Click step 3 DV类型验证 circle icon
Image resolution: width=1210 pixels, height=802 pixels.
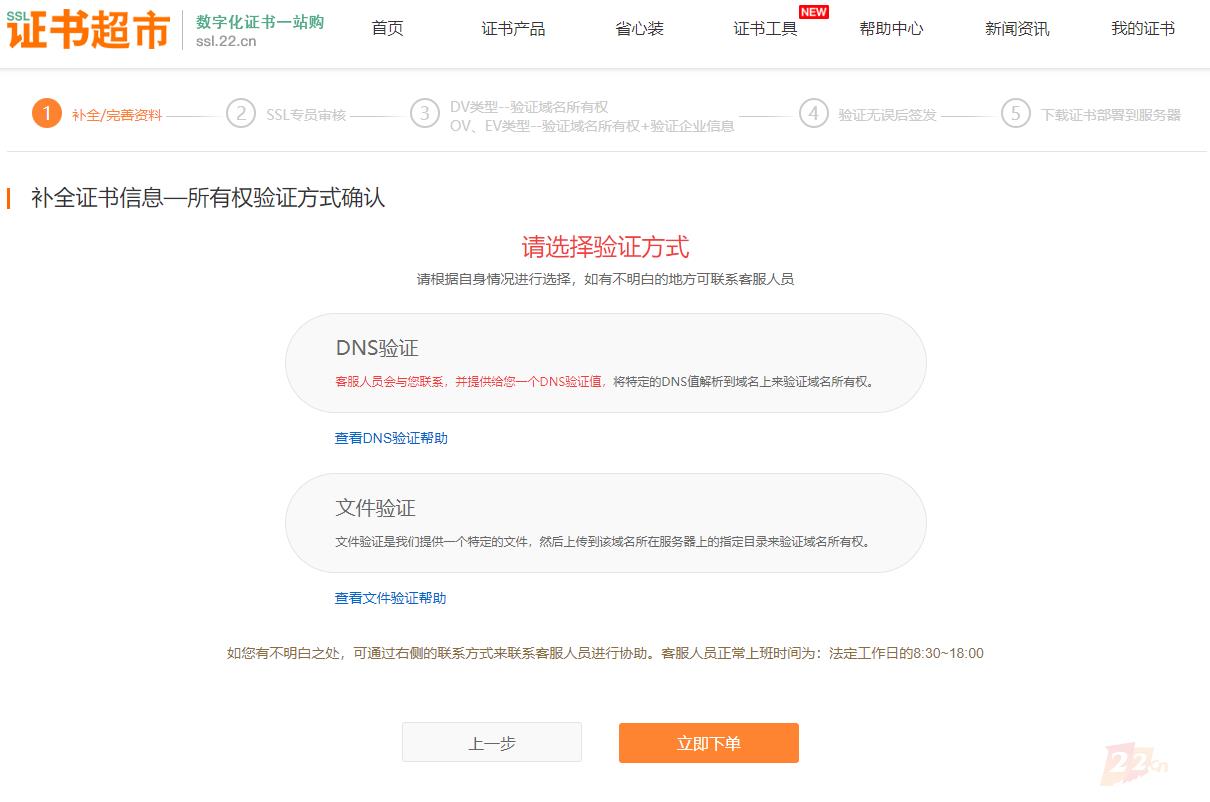[x=423, y=113]
